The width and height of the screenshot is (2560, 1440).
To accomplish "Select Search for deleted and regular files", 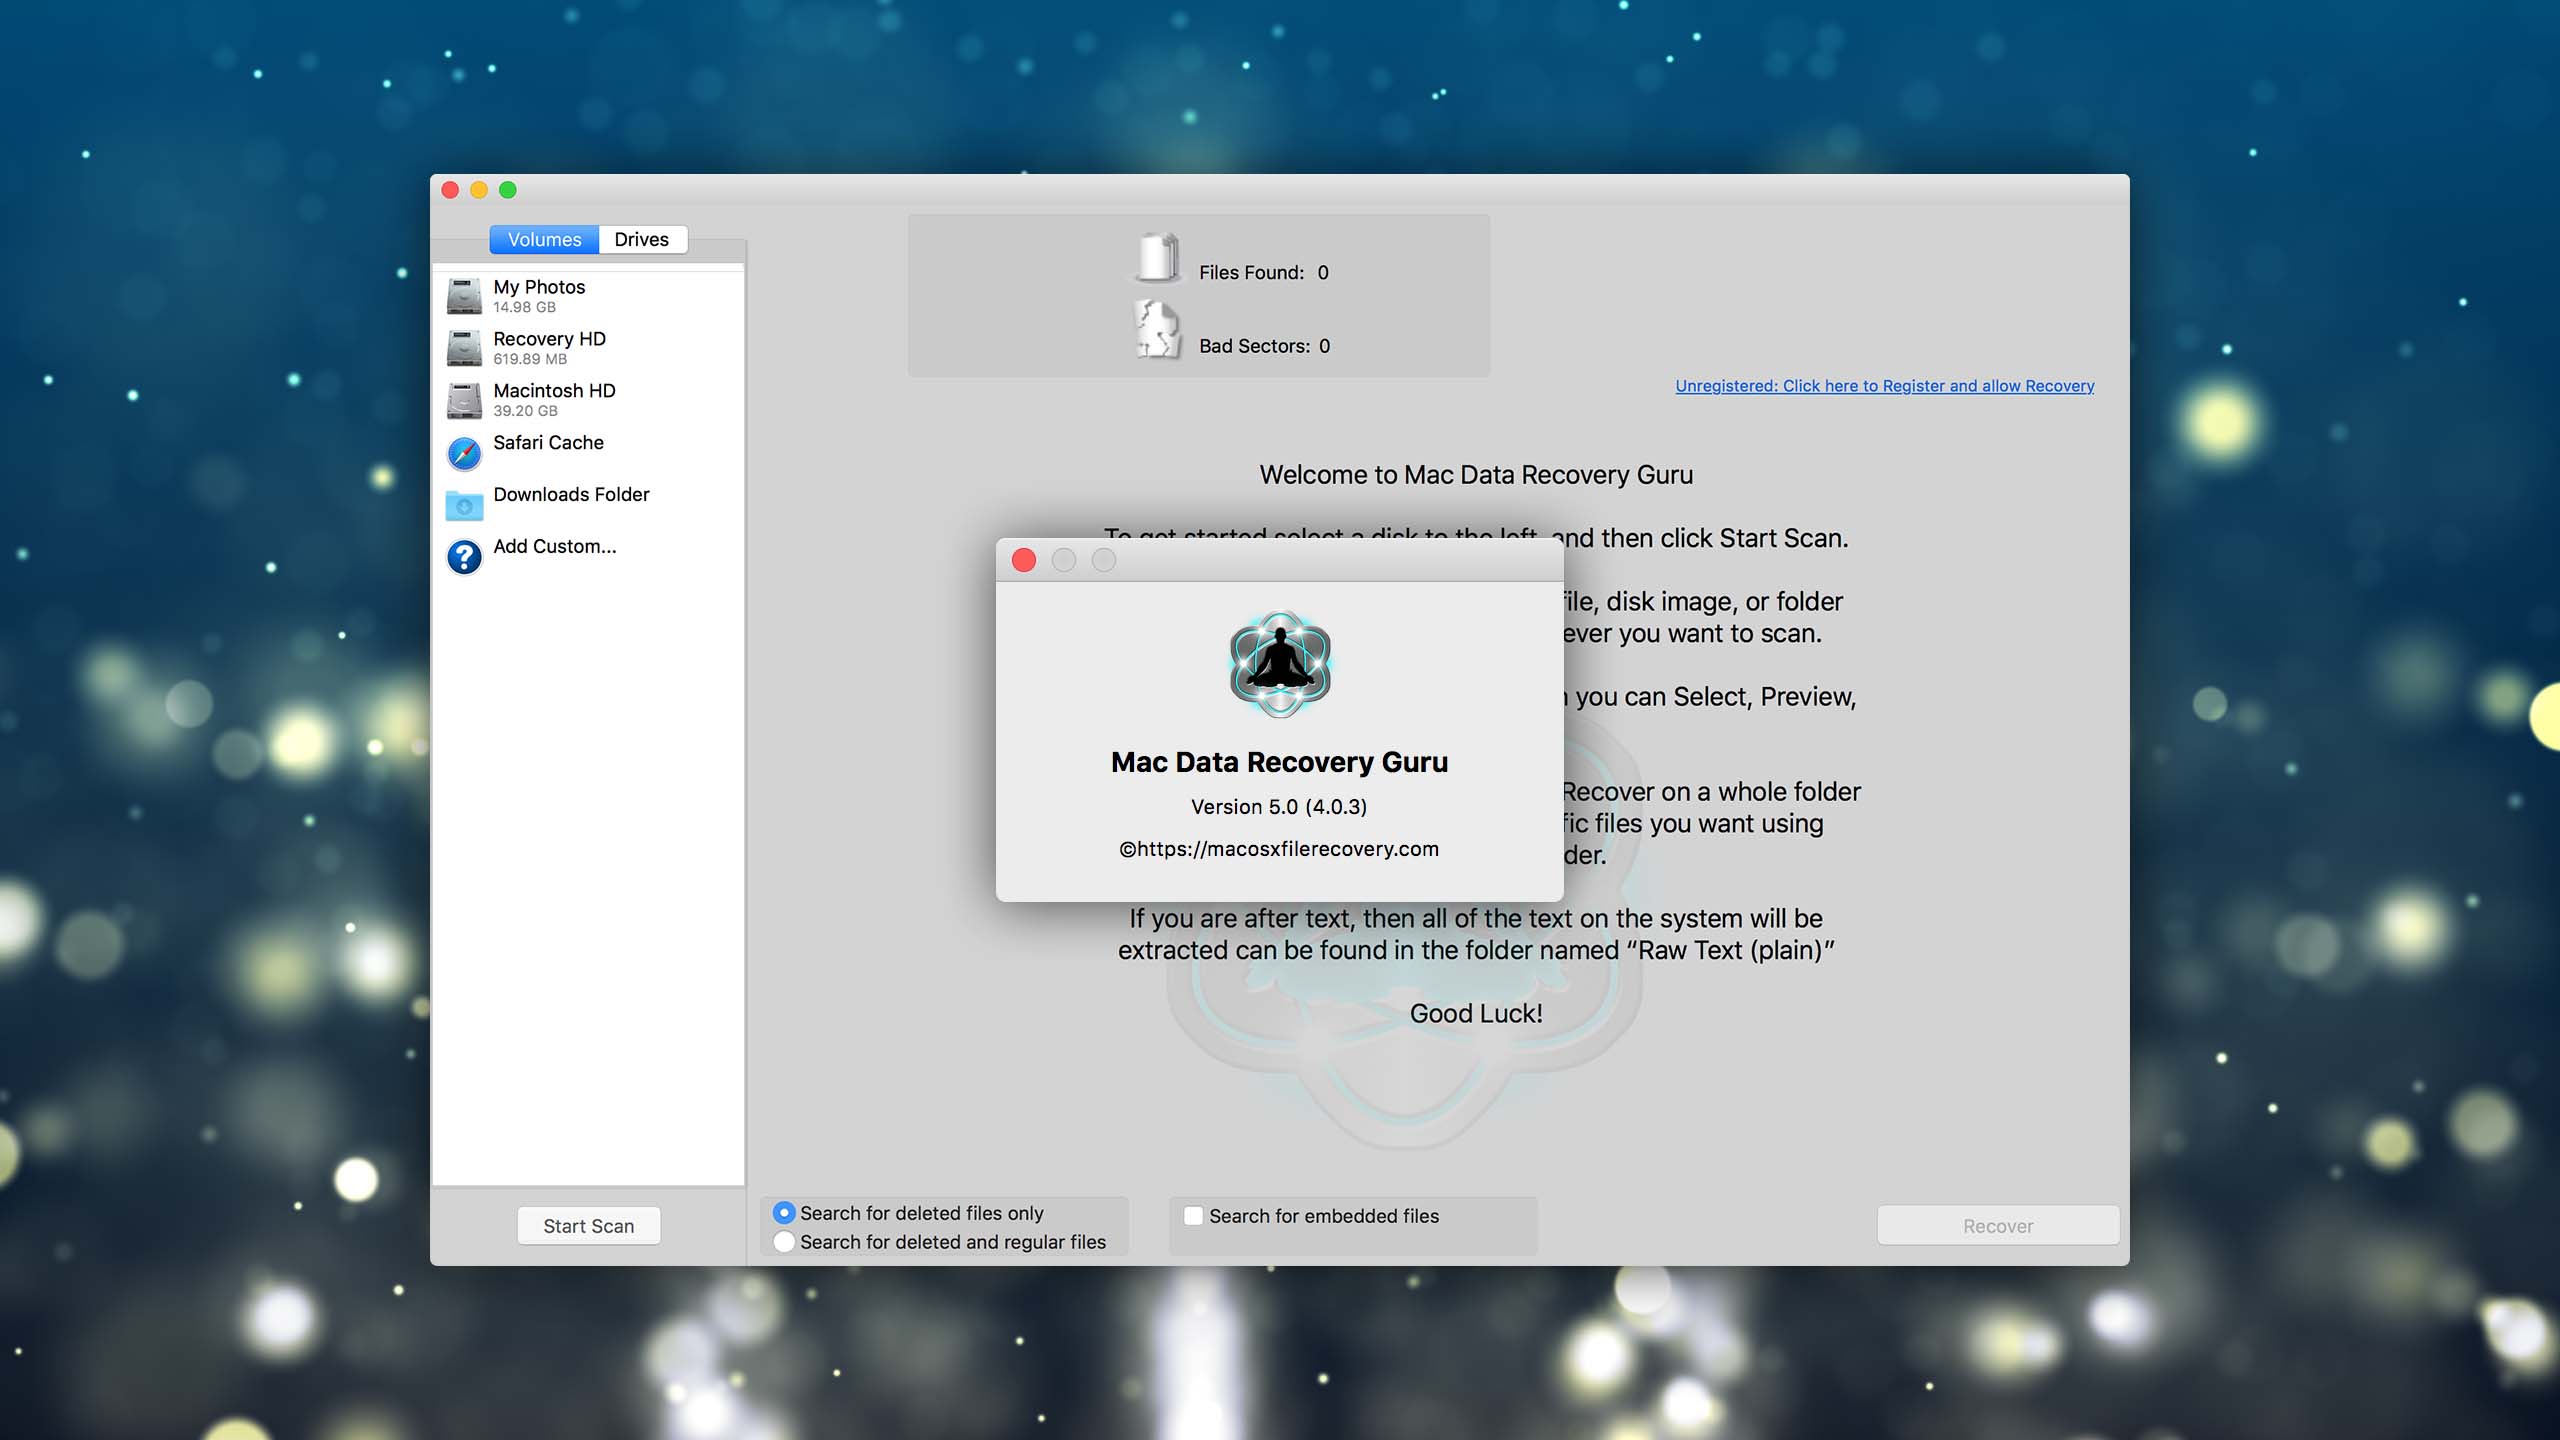I will pos(784,1242).
